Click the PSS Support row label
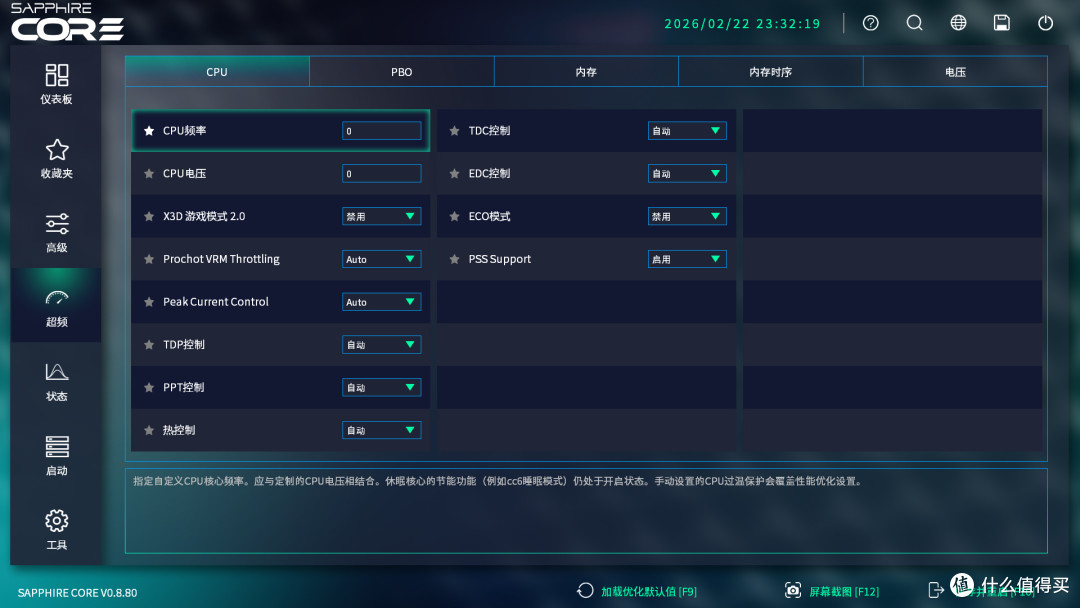Screen dimensions: 1080x608 tap(499, 259)
